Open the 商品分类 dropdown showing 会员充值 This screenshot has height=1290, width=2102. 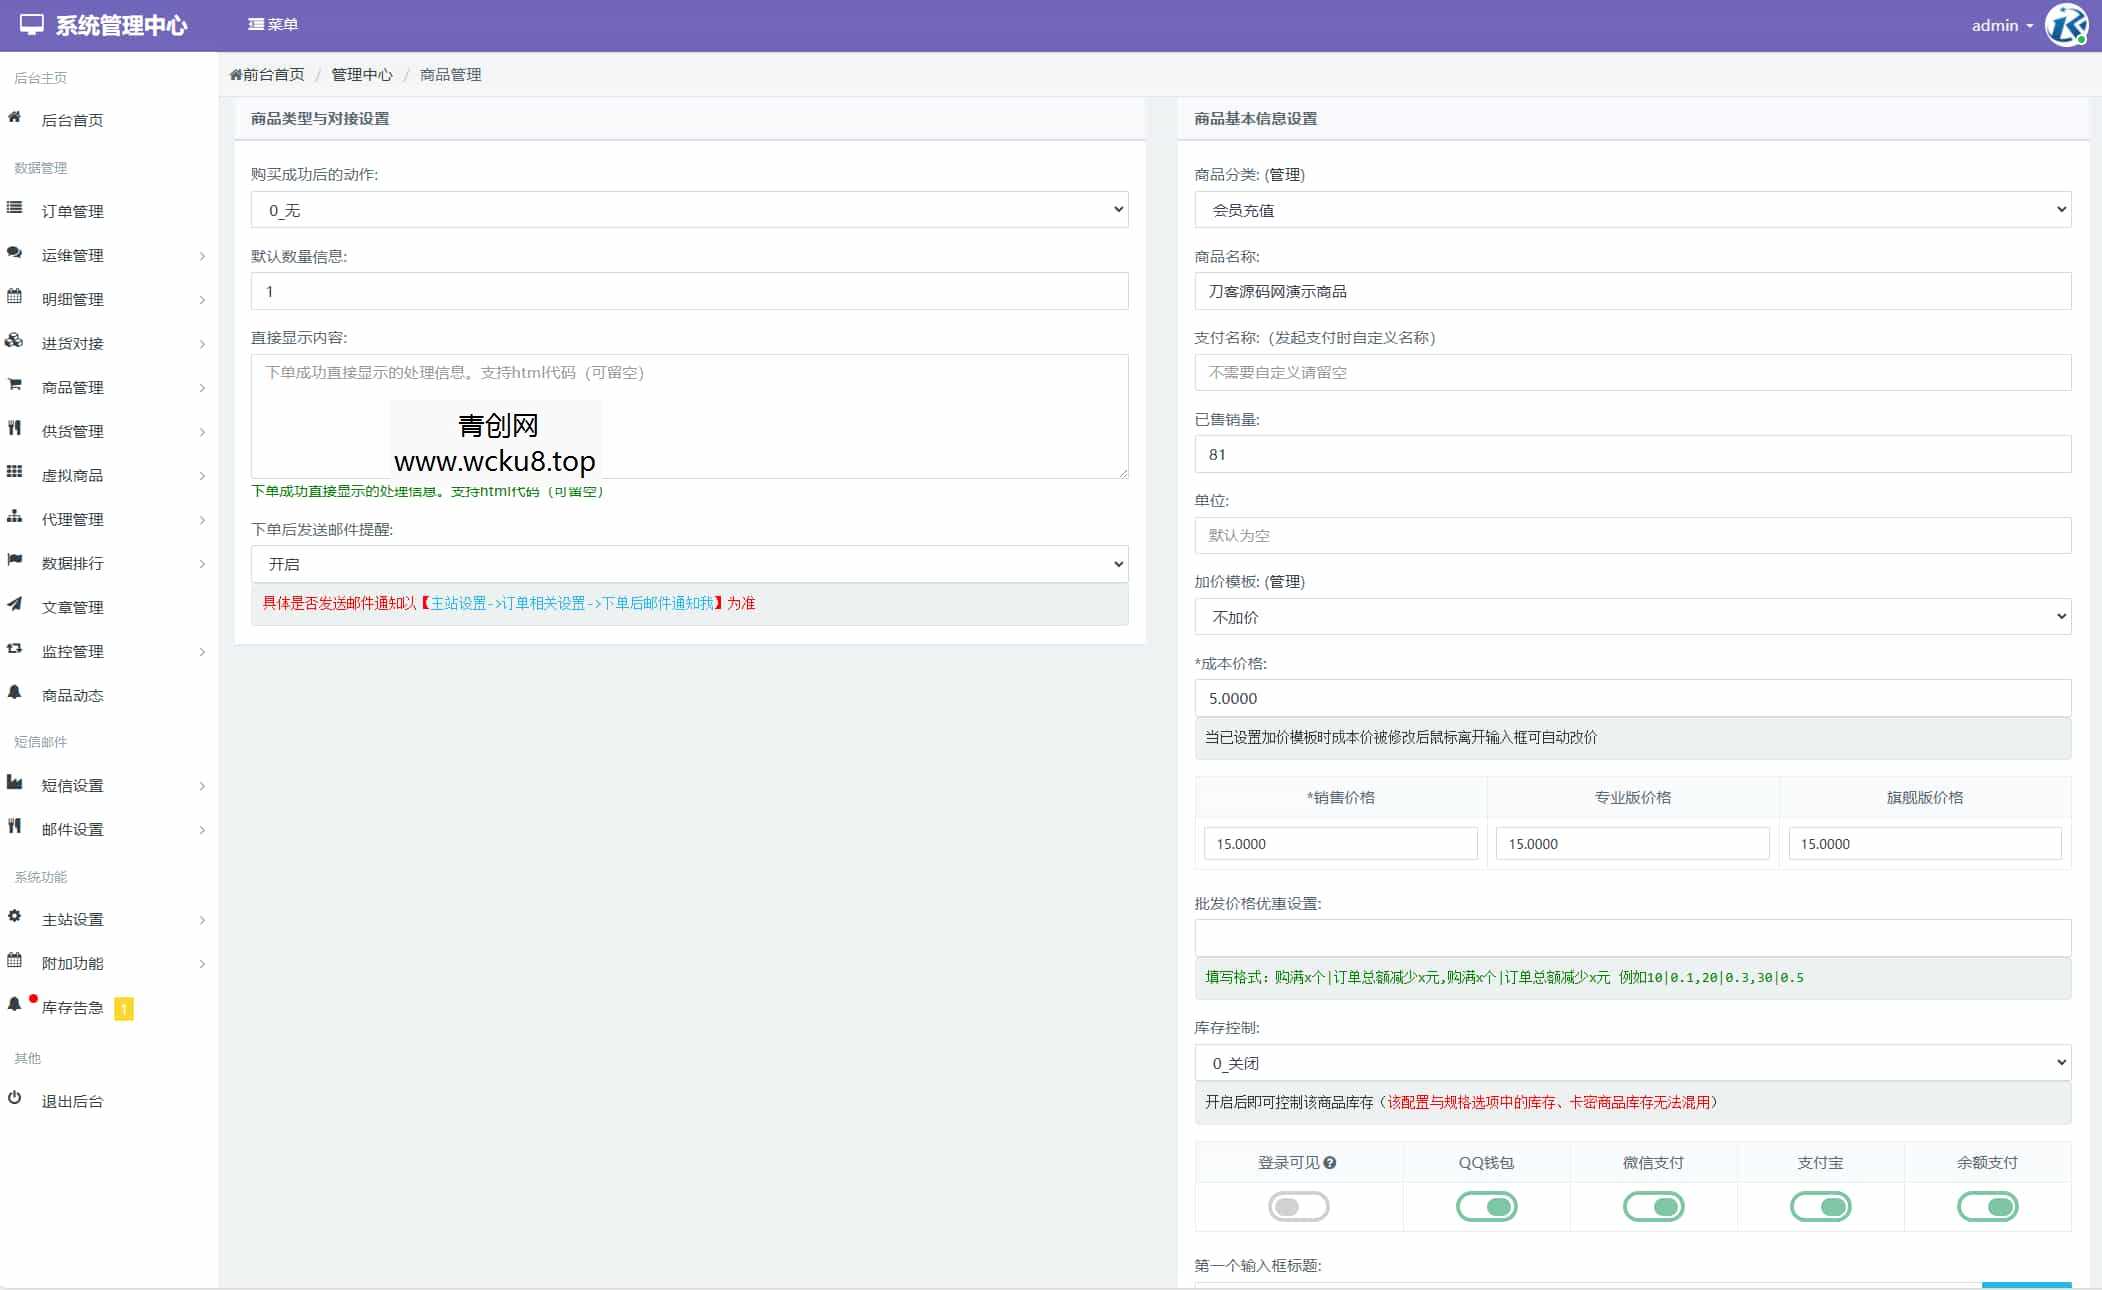[1632, 210]
